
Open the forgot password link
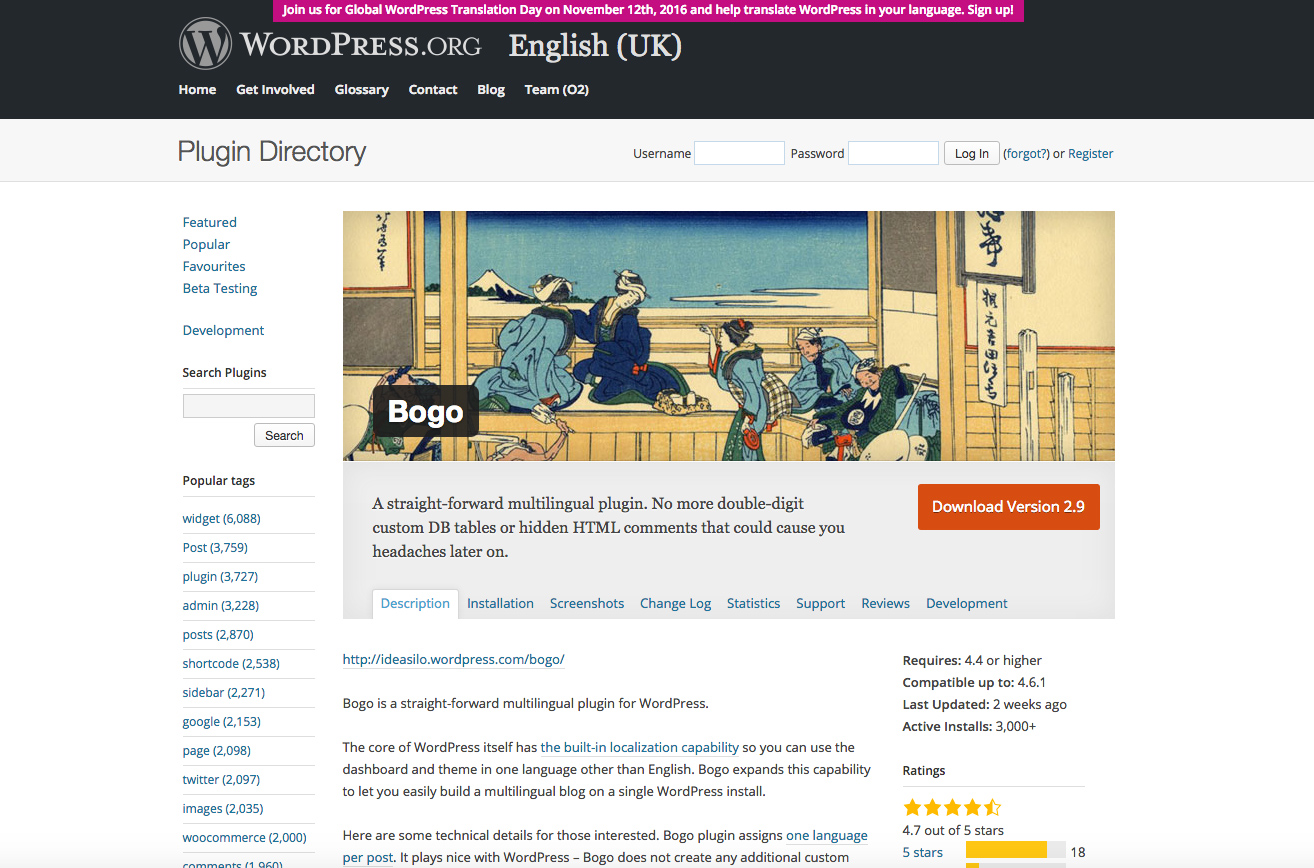(x=1026, y=153)
